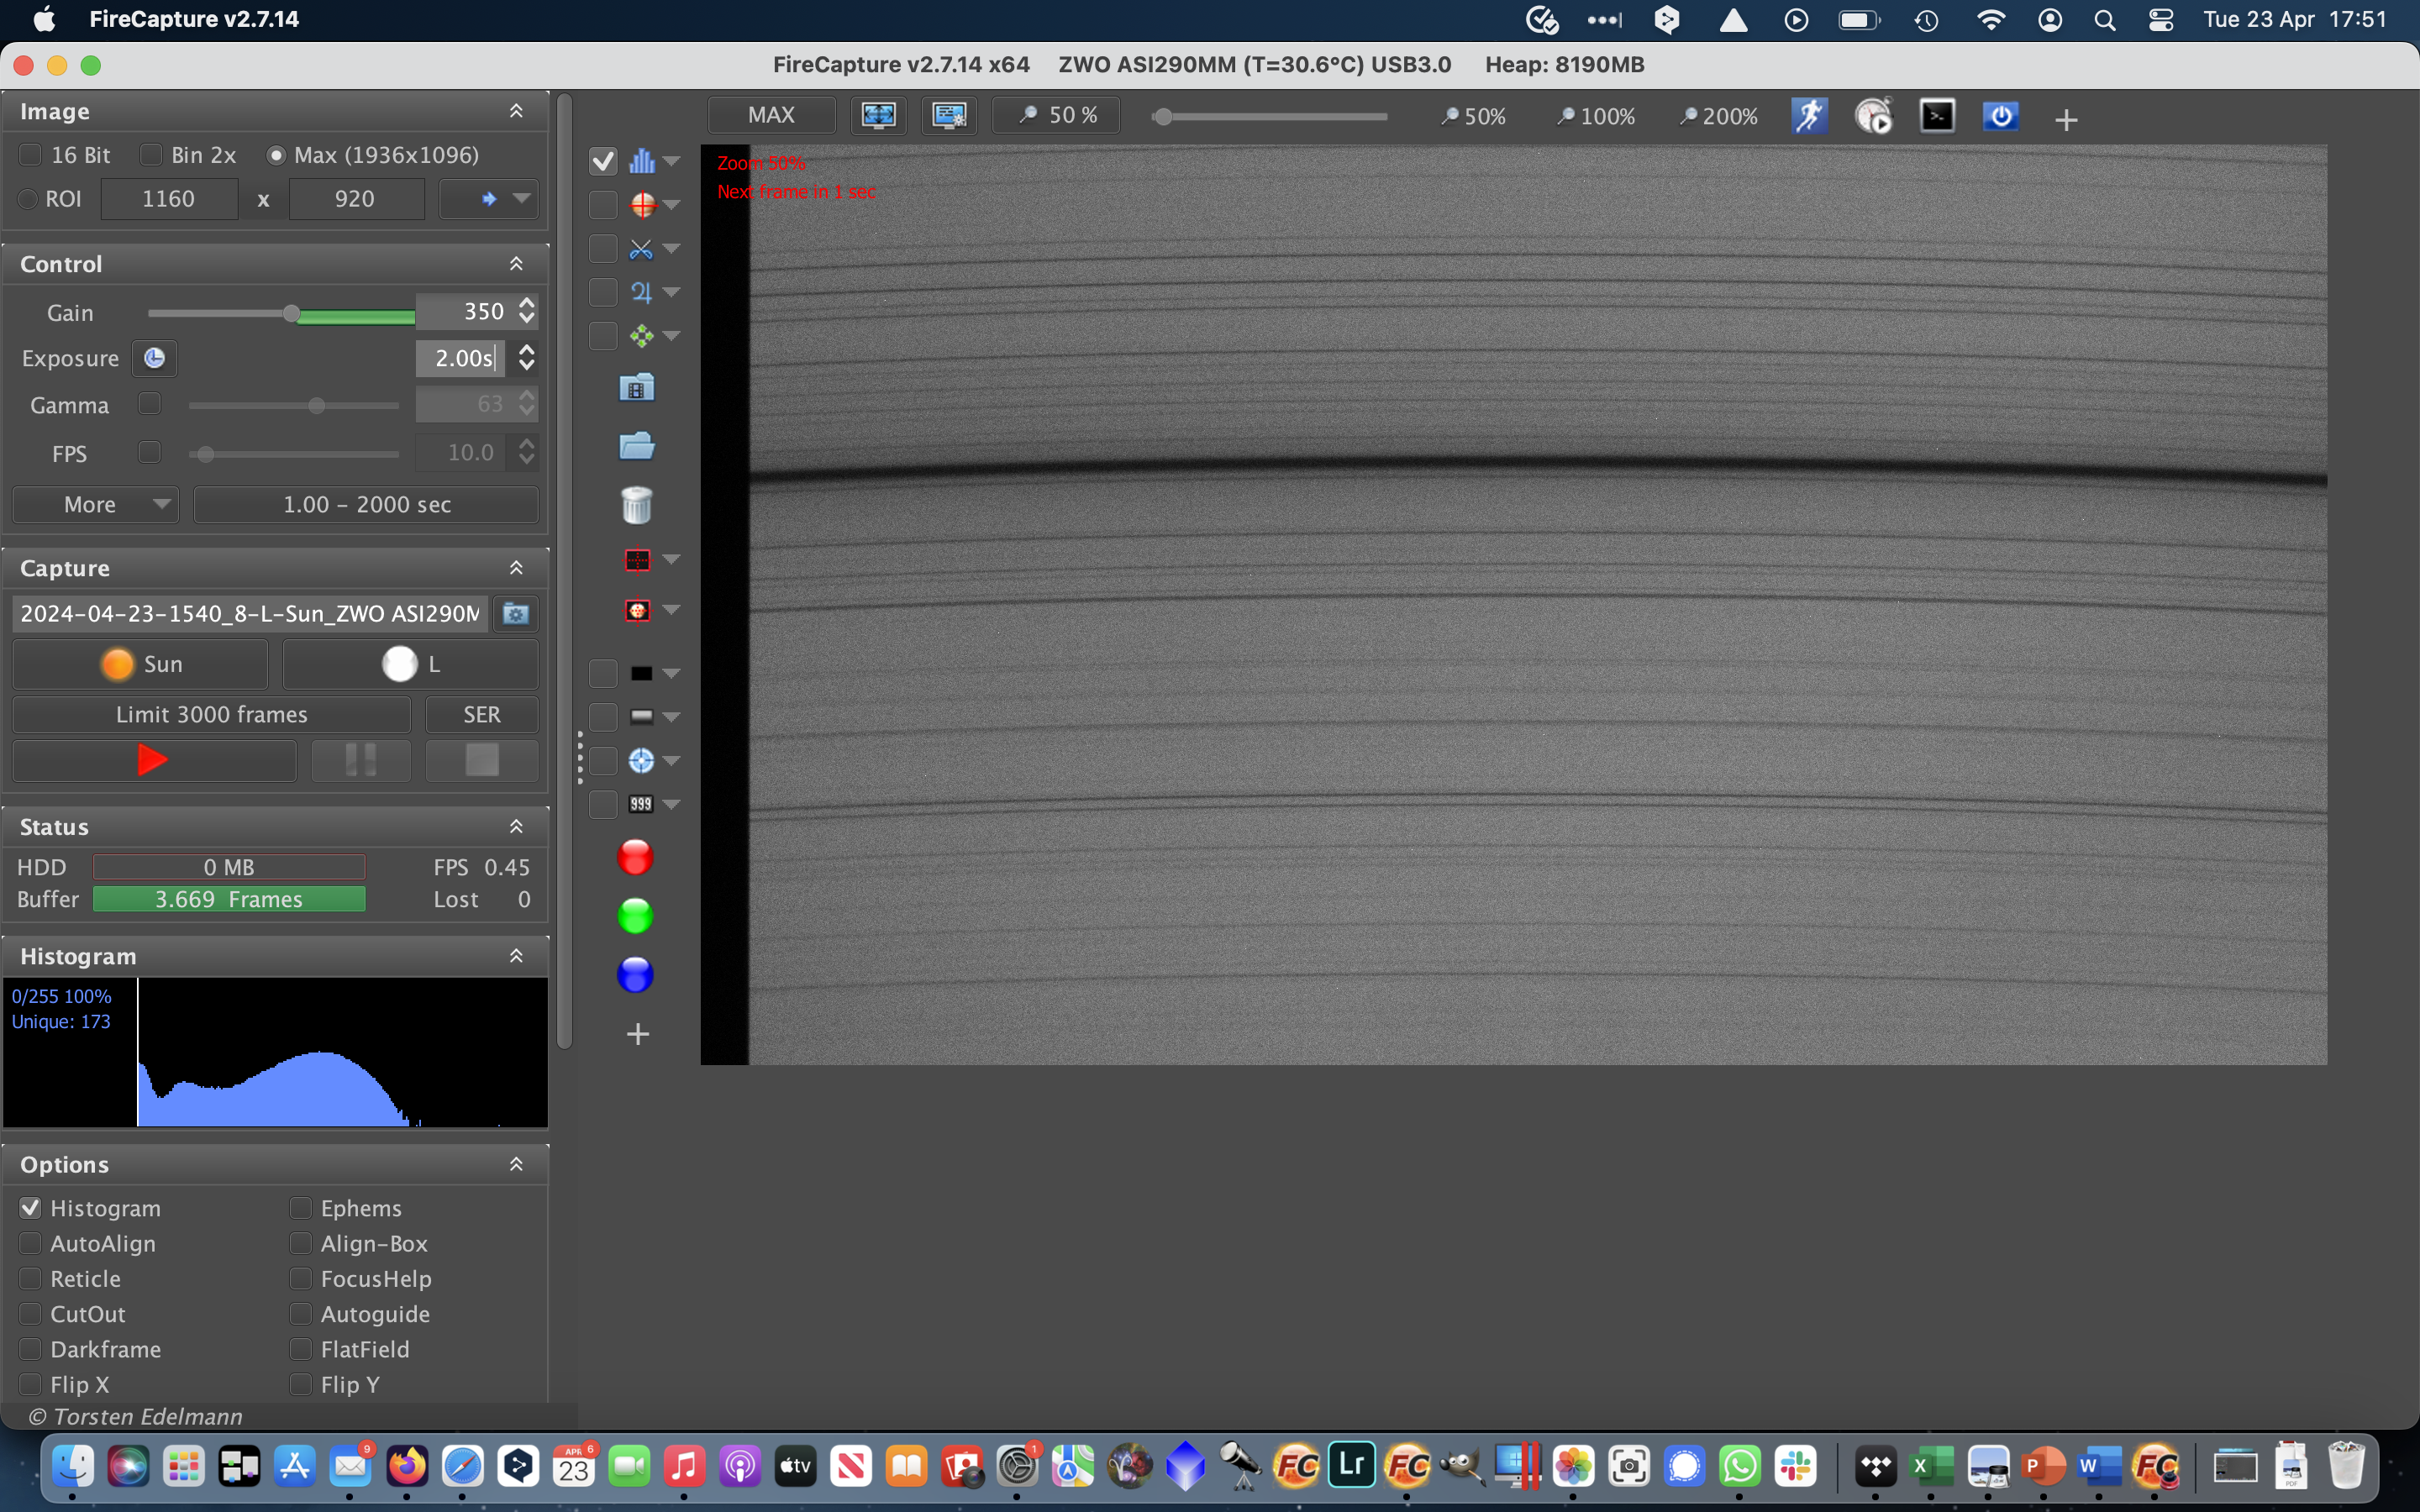Enable the Bin 2x checkbox
Viewport: 2420px width, 1512px height.
151,155
